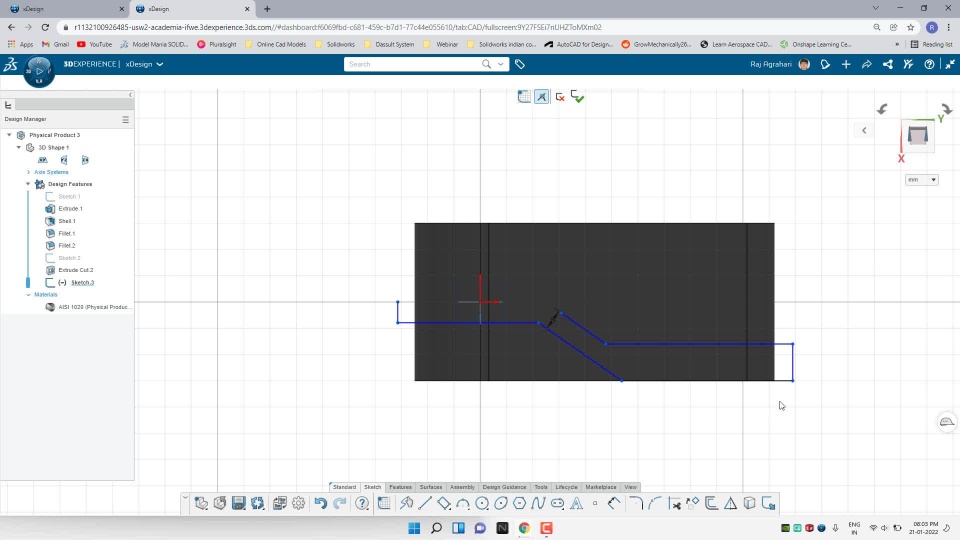Screen dimensions: 960x540
Task: Open the search options dropdown arrow
Action: point(501,64)
